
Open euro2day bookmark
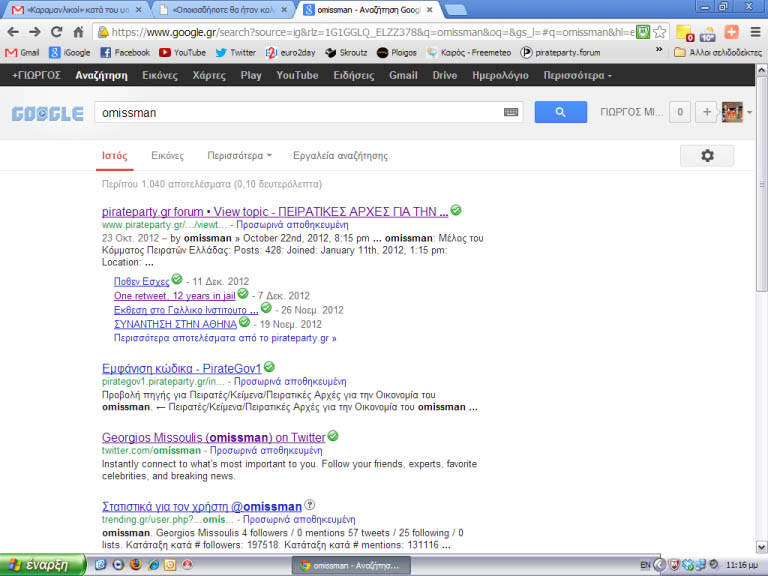pos(291,52)
